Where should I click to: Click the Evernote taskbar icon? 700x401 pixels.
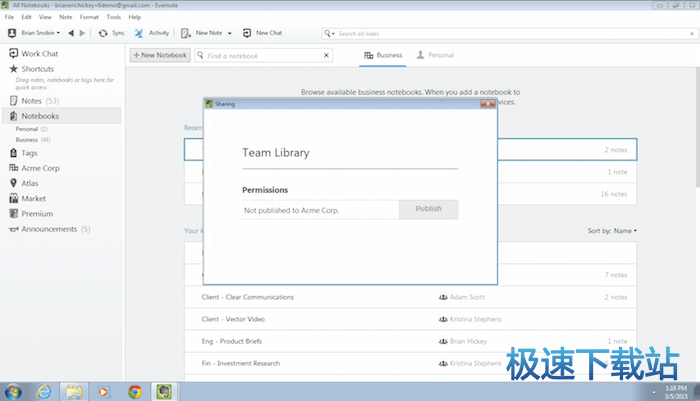pos(164,392)
